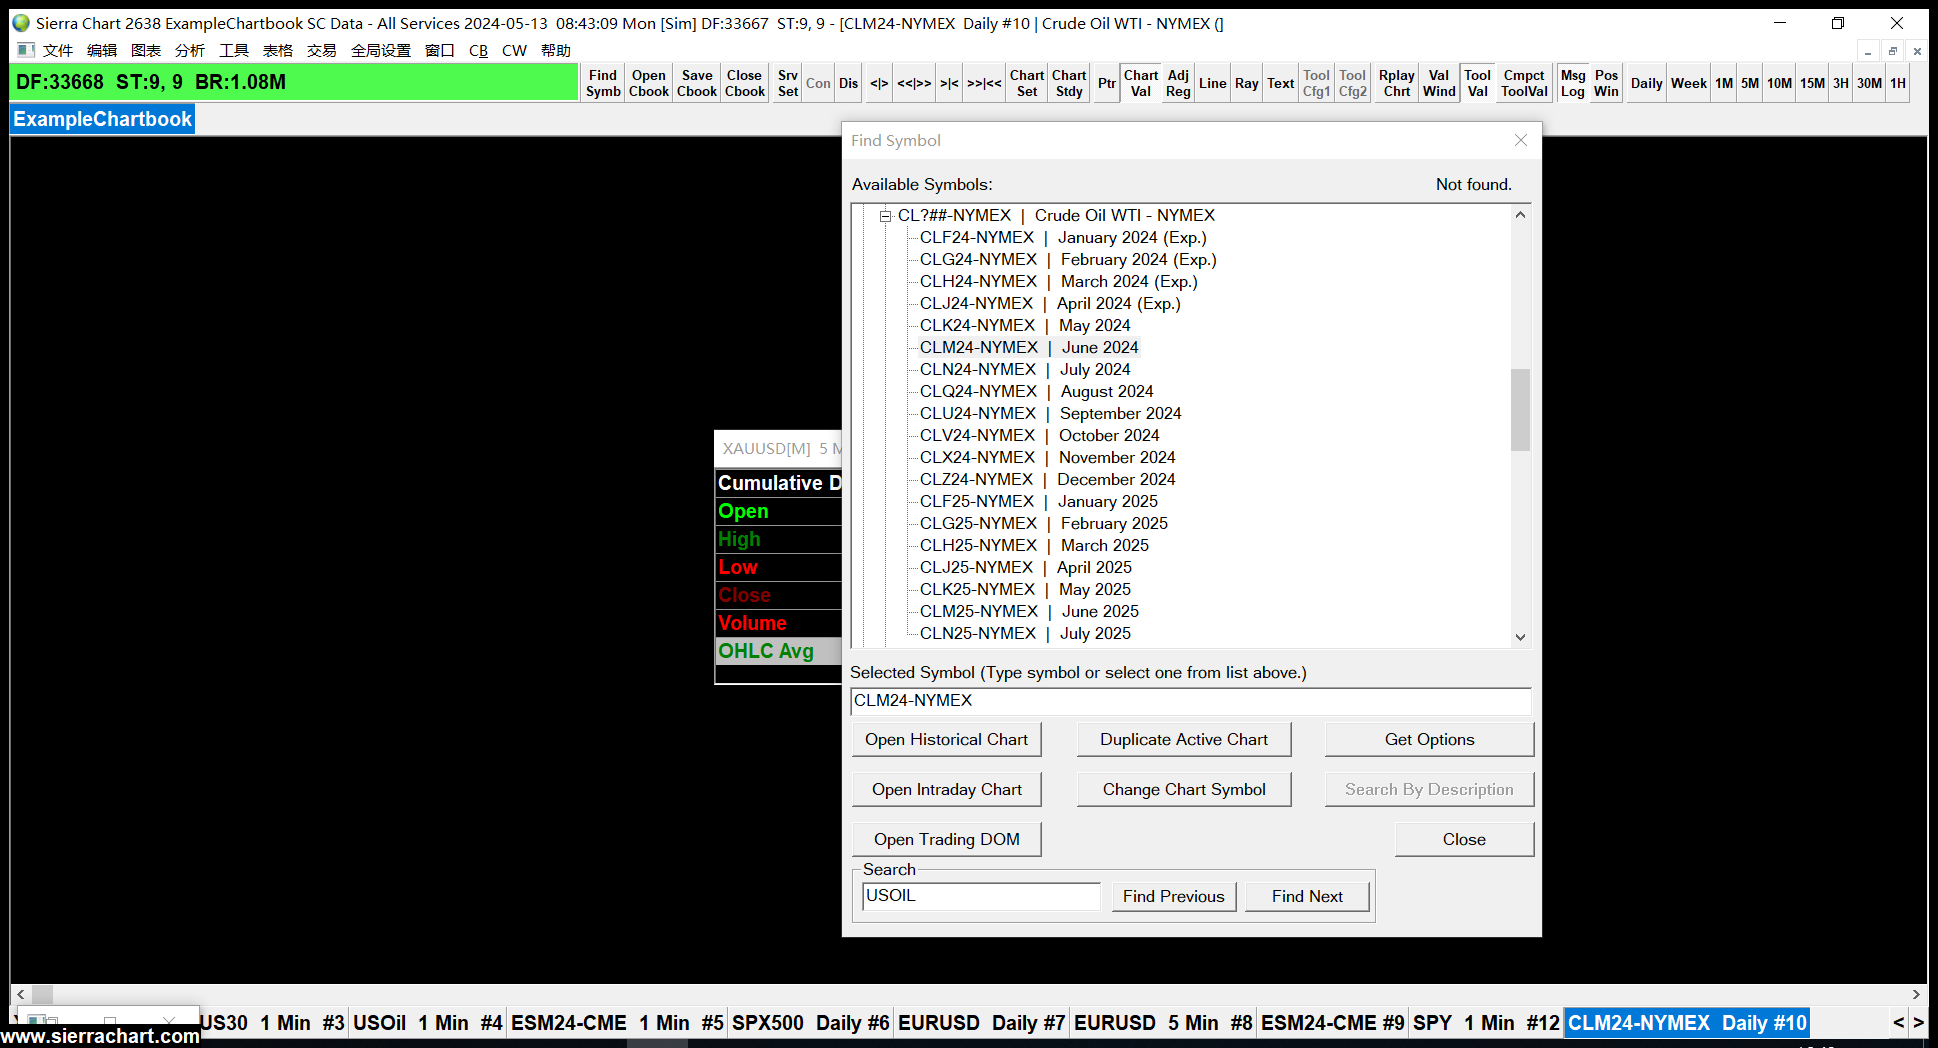
Task: Click the Get Options button
Action: (1429, 740)
